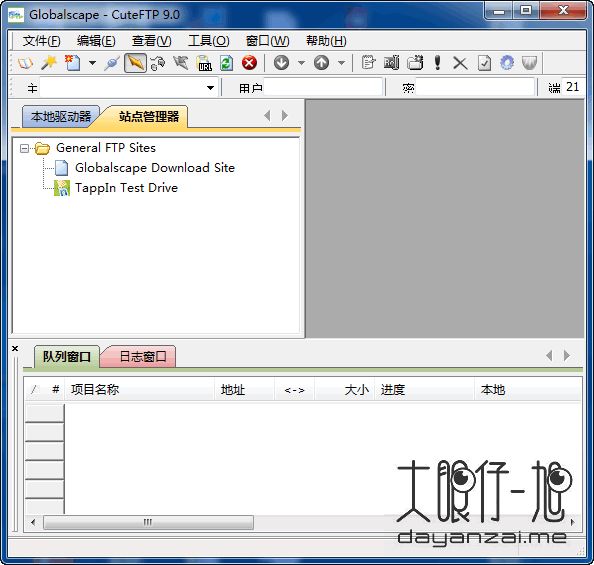Image resolution: width=594 pixels, height=565 pixels.
Task: Click the port field showing 21
Action: coord(572,87)
